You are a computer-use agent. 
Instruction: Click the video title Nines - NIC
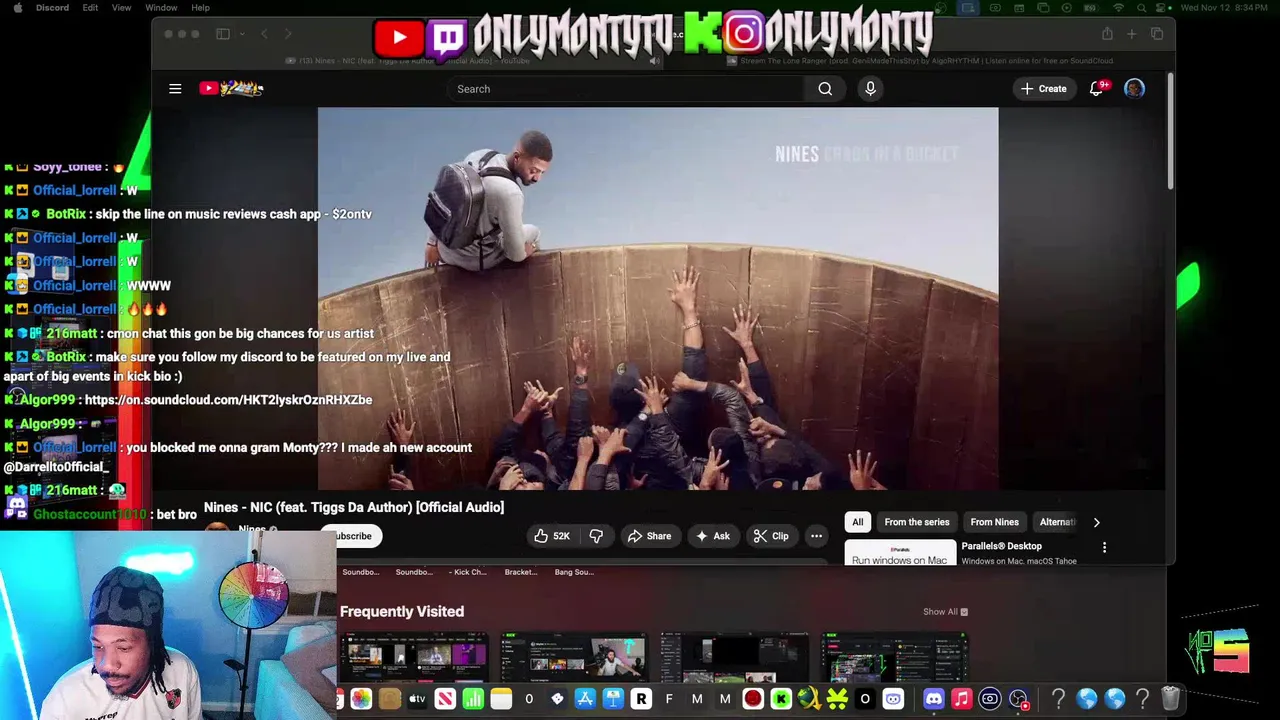[354, 507]
